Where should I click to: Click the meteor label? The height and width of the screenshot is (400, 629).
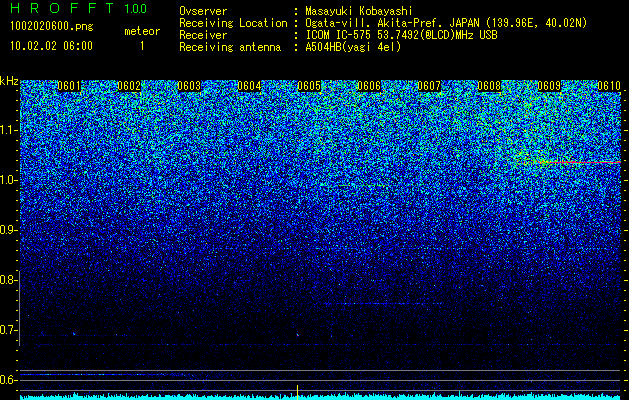click(142, 31)
